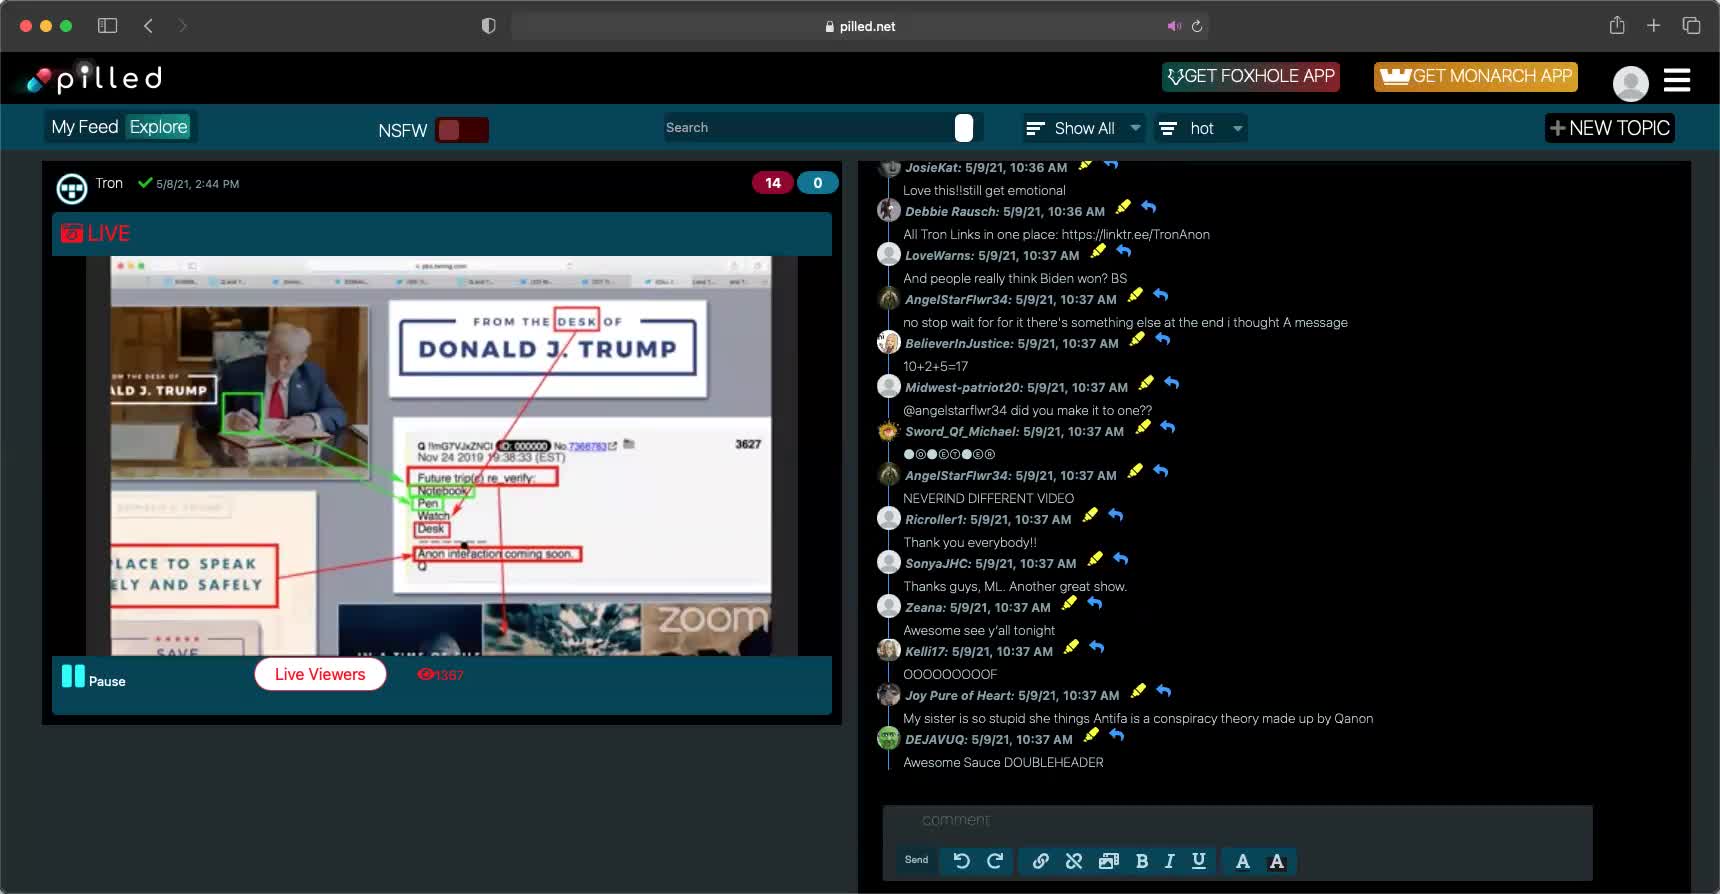Reply to Debbie Rausch's comment
This screenshot has height=894, width=1720.
coord(1149,207)
